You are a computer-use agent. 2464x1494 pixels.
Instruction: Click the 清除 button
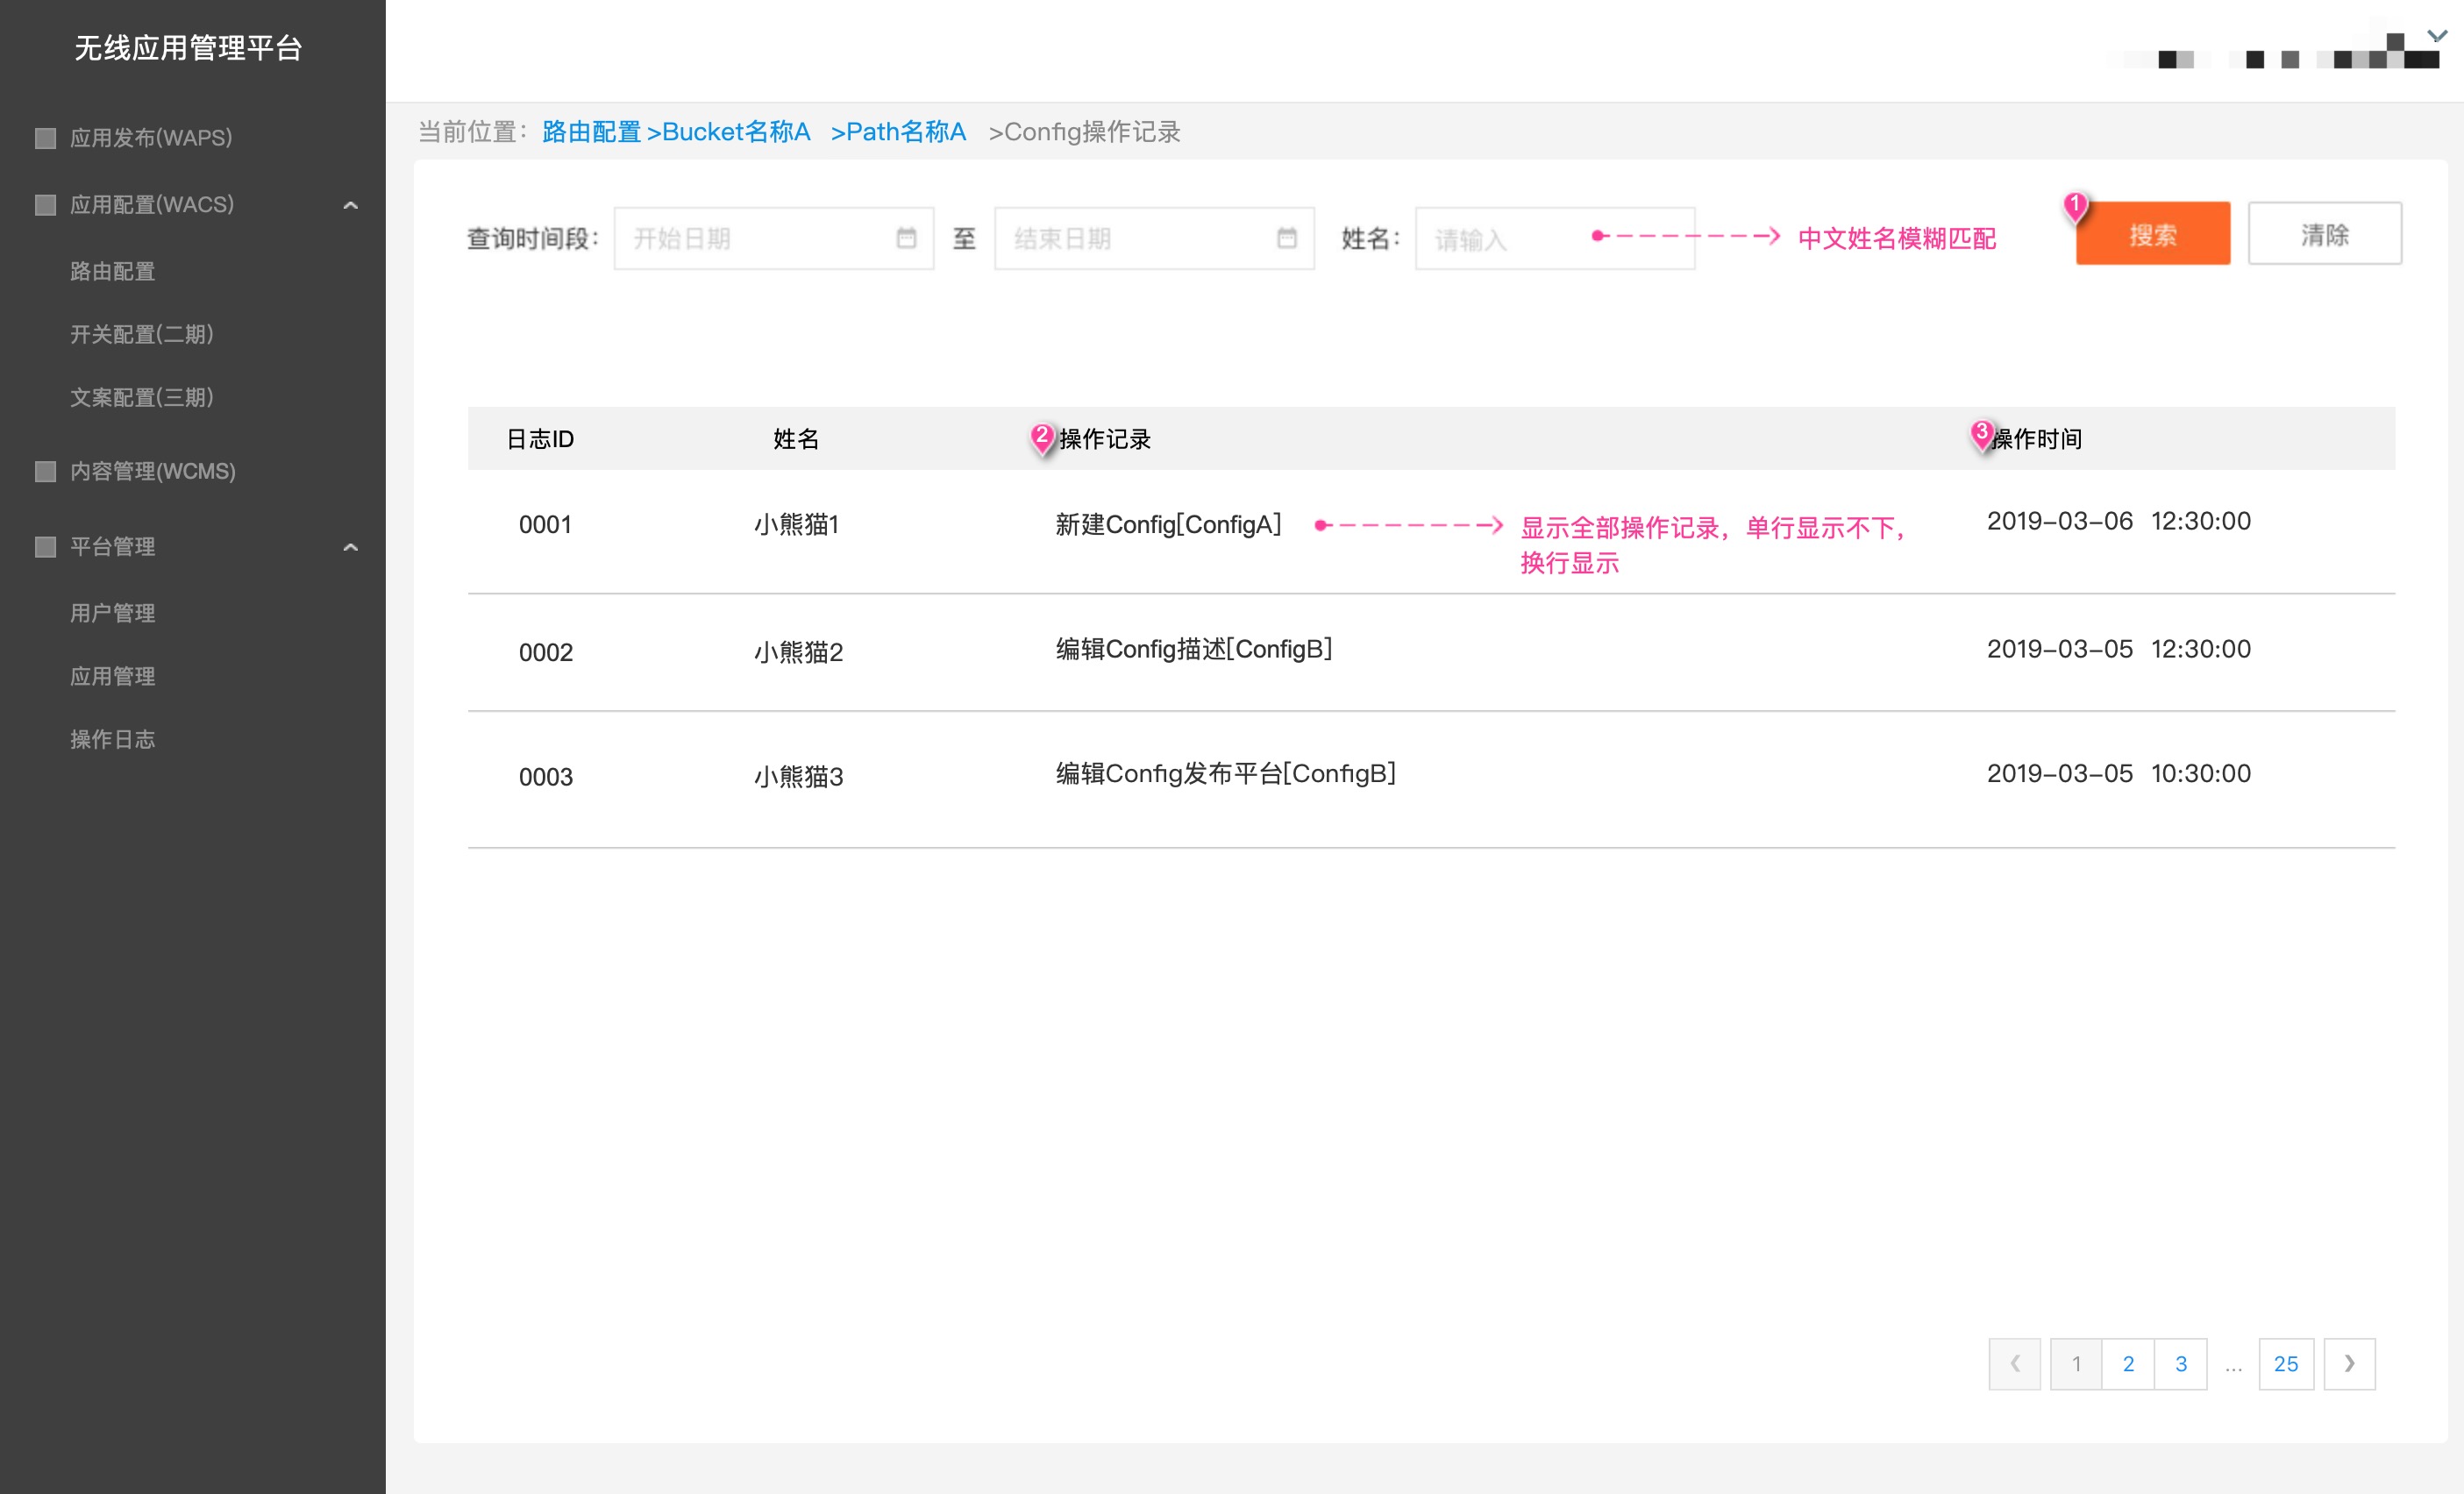click(2325, 234)
